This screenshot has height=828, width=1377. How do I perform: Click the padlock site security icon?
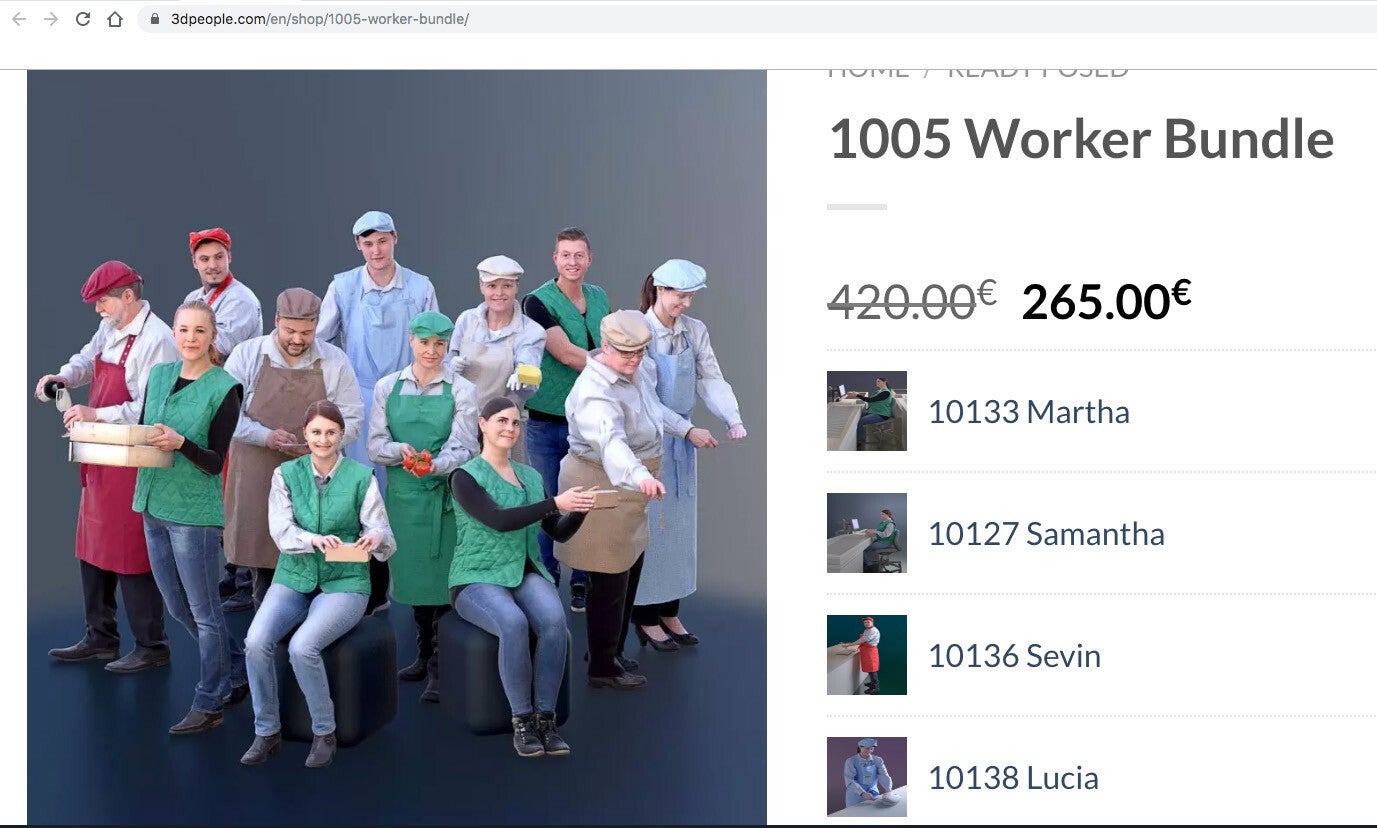(154, 19)
